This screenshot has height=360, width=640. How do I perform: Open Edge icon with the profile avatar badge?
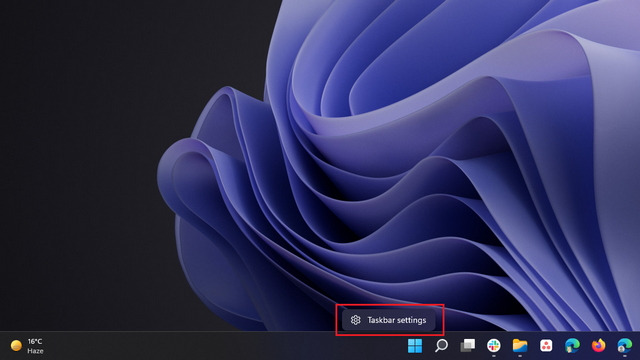[x=624, y=346]
